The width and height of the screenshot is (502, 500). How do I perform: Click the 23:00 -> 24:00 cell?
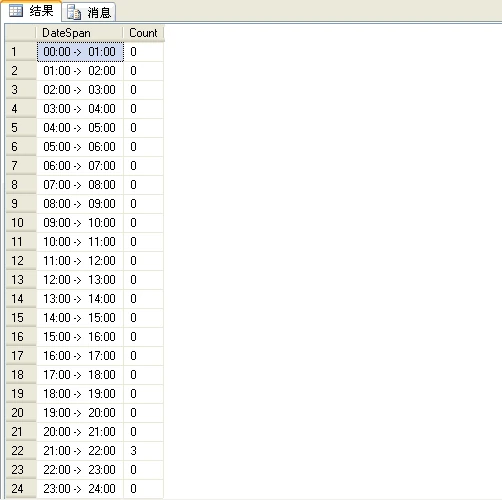pos(80,489)
